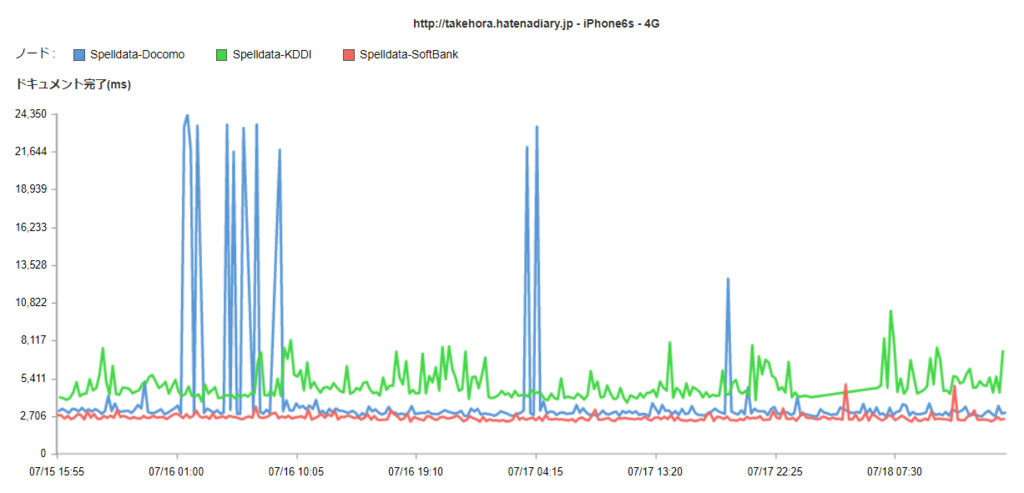Image resolution: width=1024 pixels, height=493 pixels.
Task: Click the red Spelldata-SoftBank legend swatch
Action: tap(349, 56)
